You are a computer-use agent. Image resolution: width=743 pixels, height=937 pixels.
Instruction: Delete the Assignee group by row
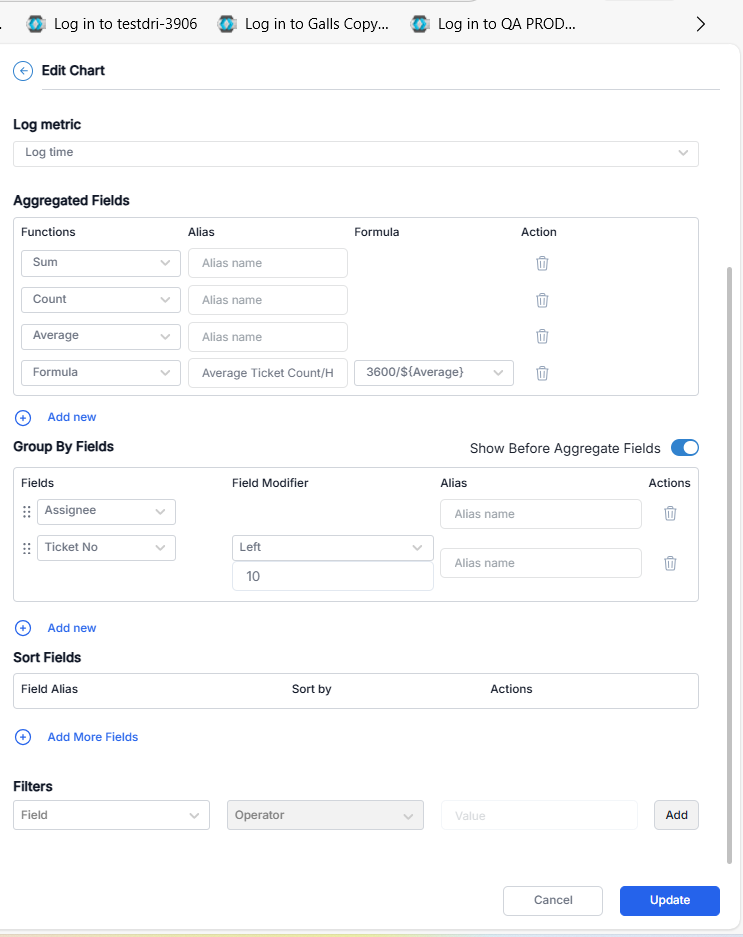(x=670, y=513)
